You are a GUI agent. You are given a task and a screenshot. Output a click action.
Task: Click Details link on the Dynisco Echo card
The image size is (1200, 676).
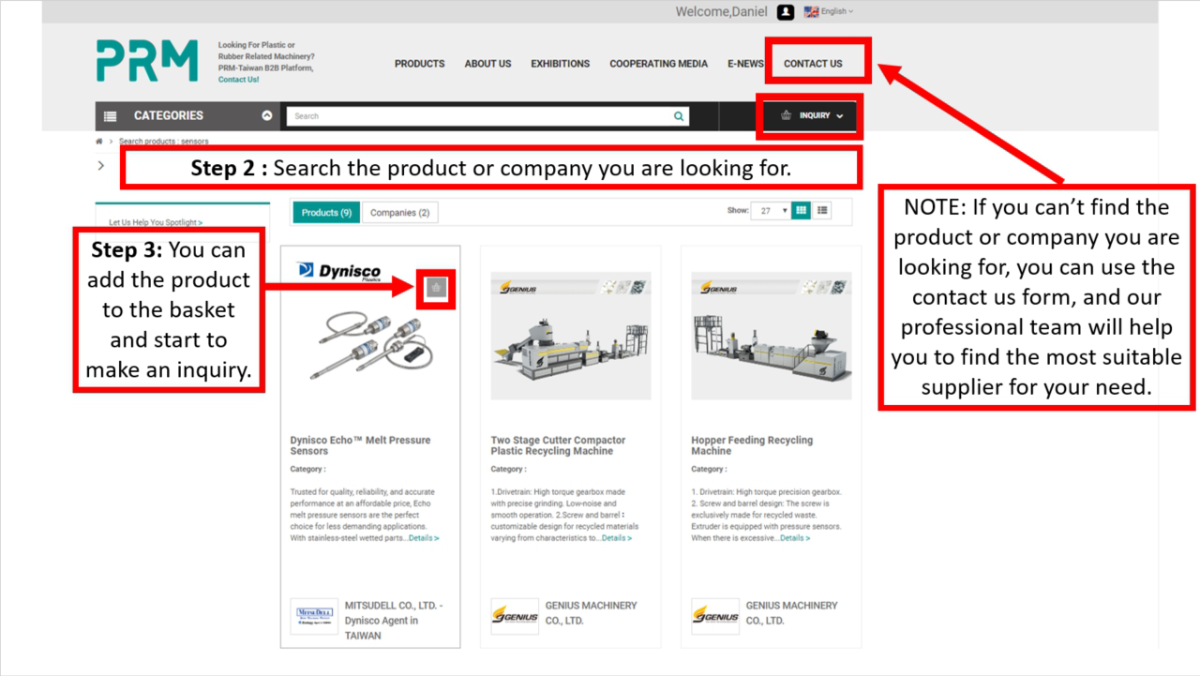pyautogui.click(x=424, y=538)
